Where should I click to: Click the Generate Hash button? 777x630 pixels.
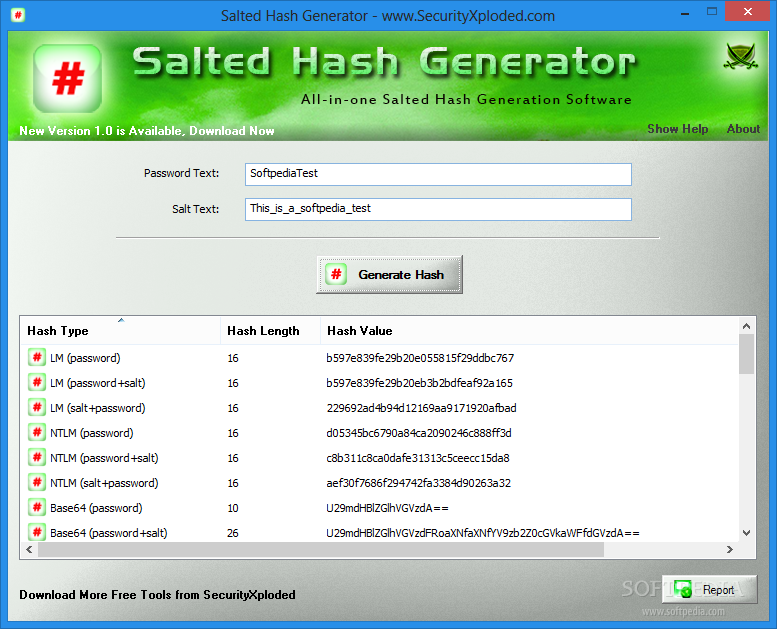click(x=389, y=275)
